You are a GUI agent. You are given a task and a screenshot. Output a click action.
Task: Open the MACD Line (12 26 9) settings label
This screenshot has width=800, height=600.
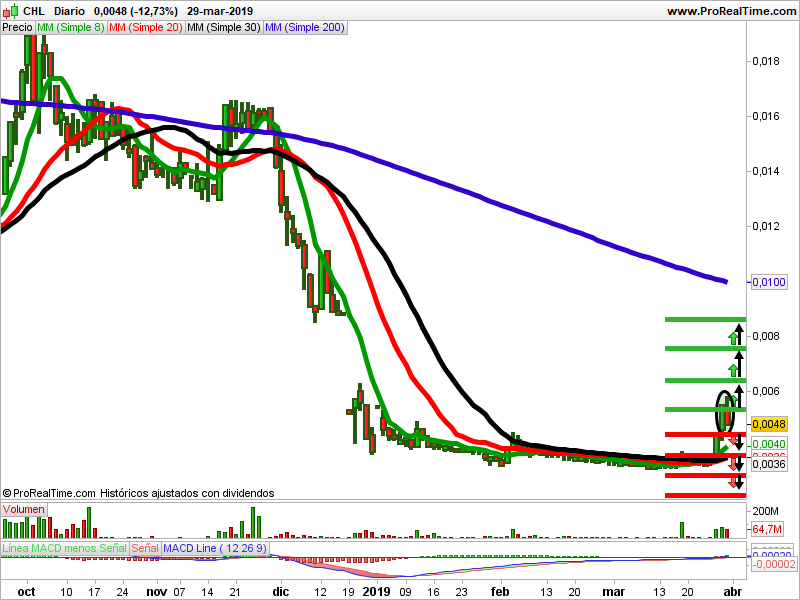click(x=201, y=548)
